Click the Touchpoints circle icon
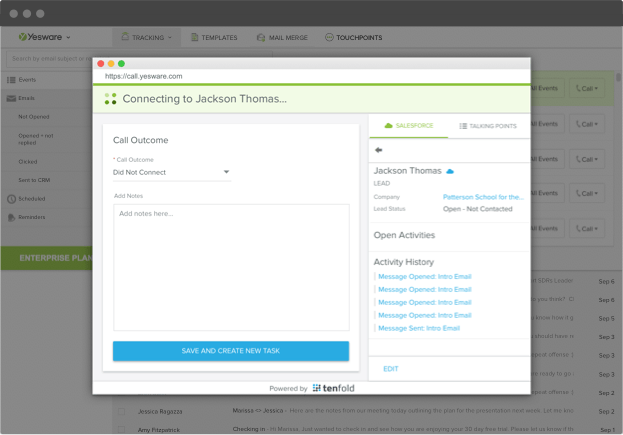 pos(329,37)
